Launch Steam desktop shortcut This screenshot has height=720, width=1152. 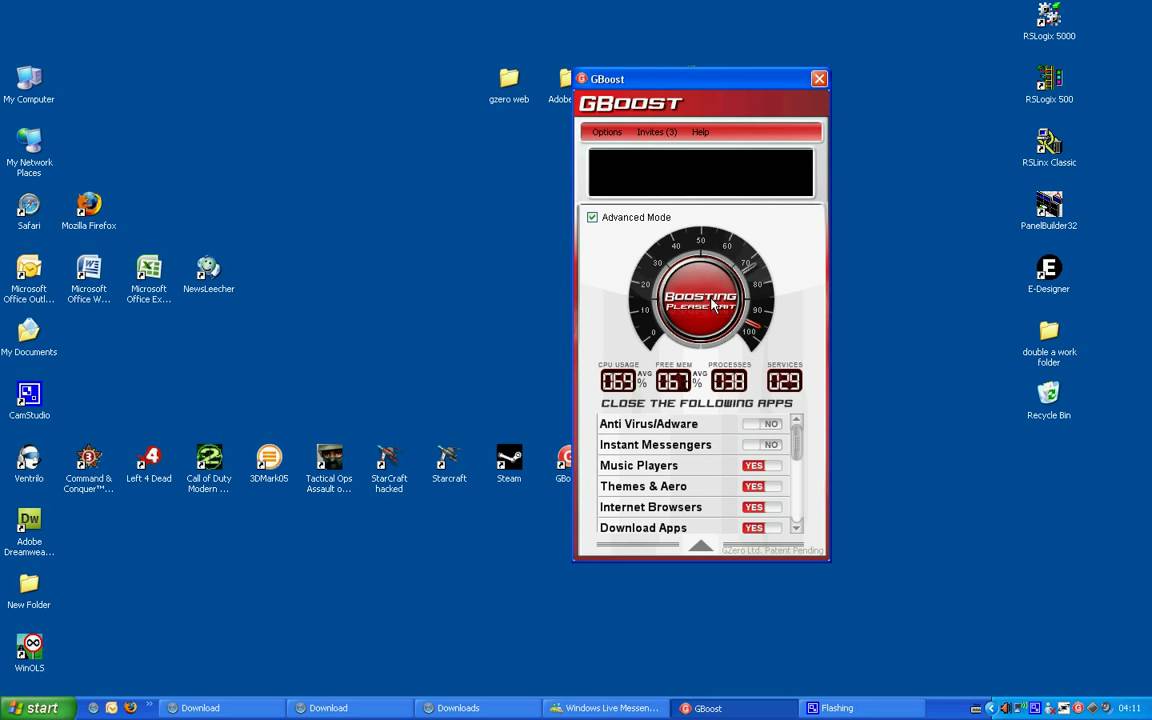point(509,464)
